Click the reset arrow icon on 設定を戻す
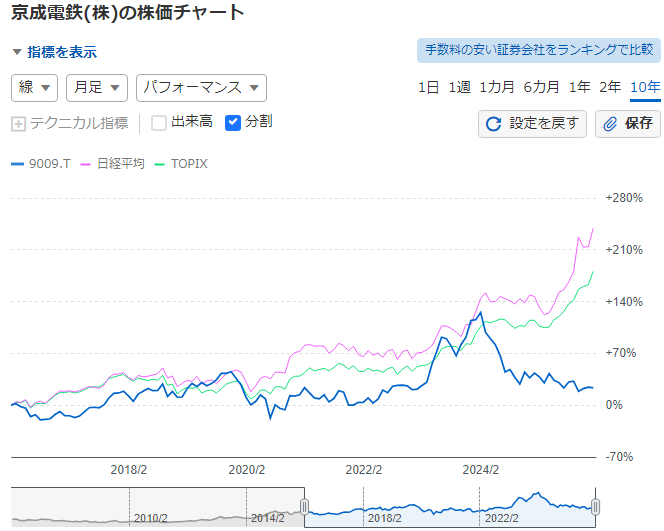Image resolution: width=664 pixels, height=531 pixels. coord(493,123)
